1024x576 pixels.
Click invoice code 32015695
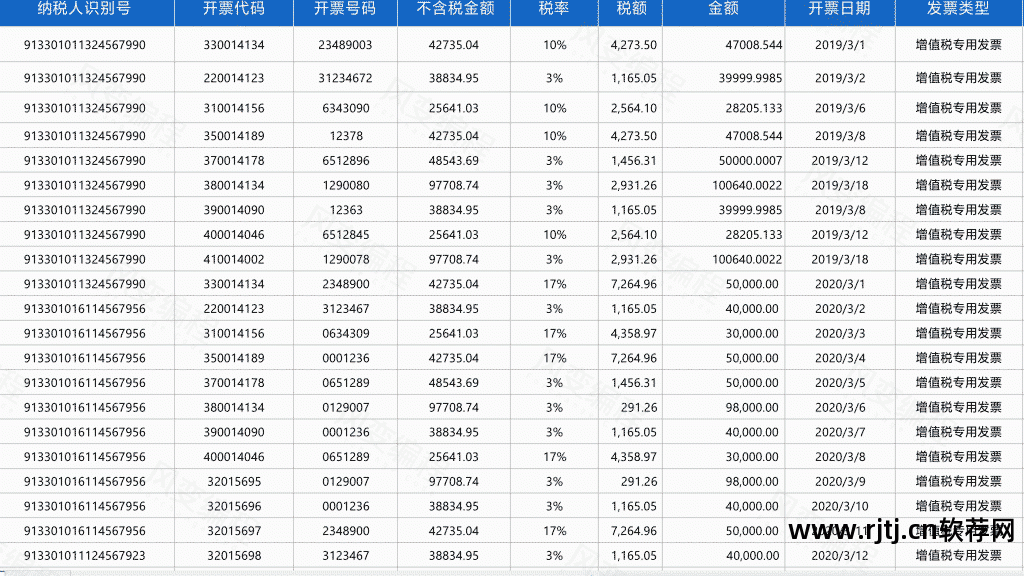coord(234,482)
